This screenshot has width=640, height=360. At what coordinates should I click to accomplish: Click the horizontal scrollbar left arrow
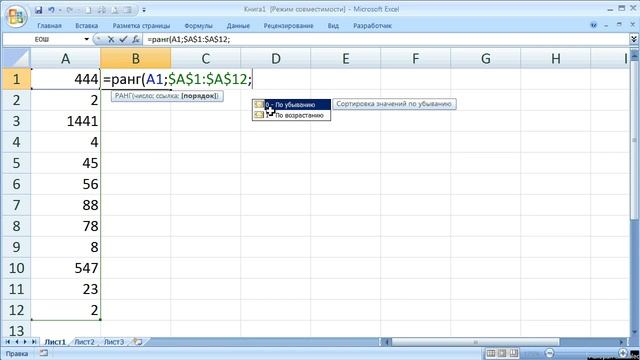click(386, 342)
